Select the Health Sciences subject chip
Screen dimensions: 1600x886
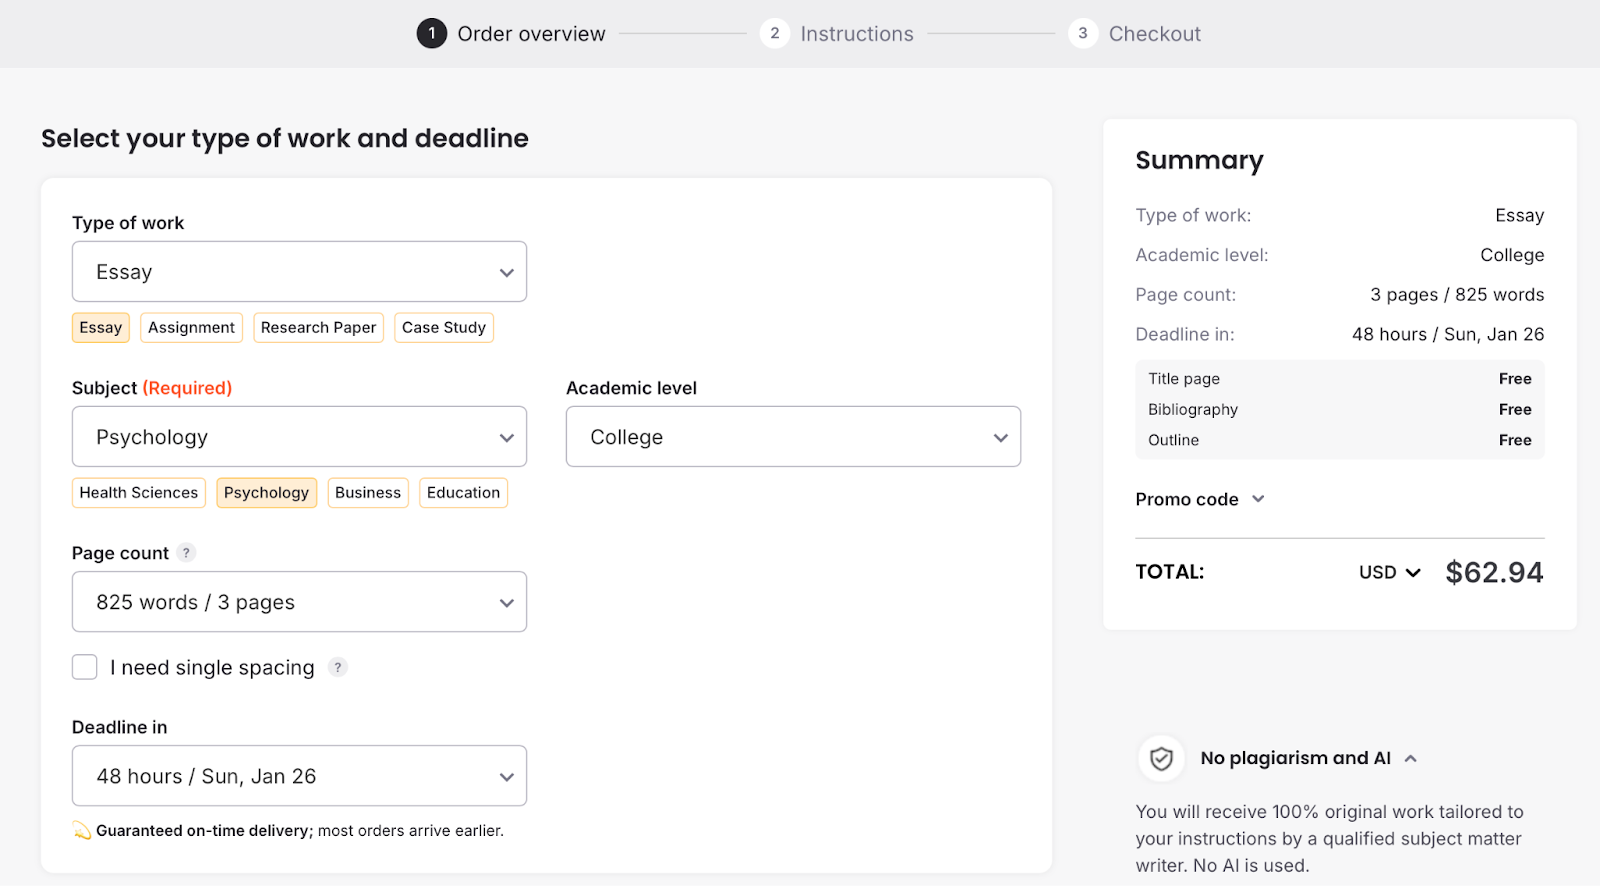pos(139,493)
